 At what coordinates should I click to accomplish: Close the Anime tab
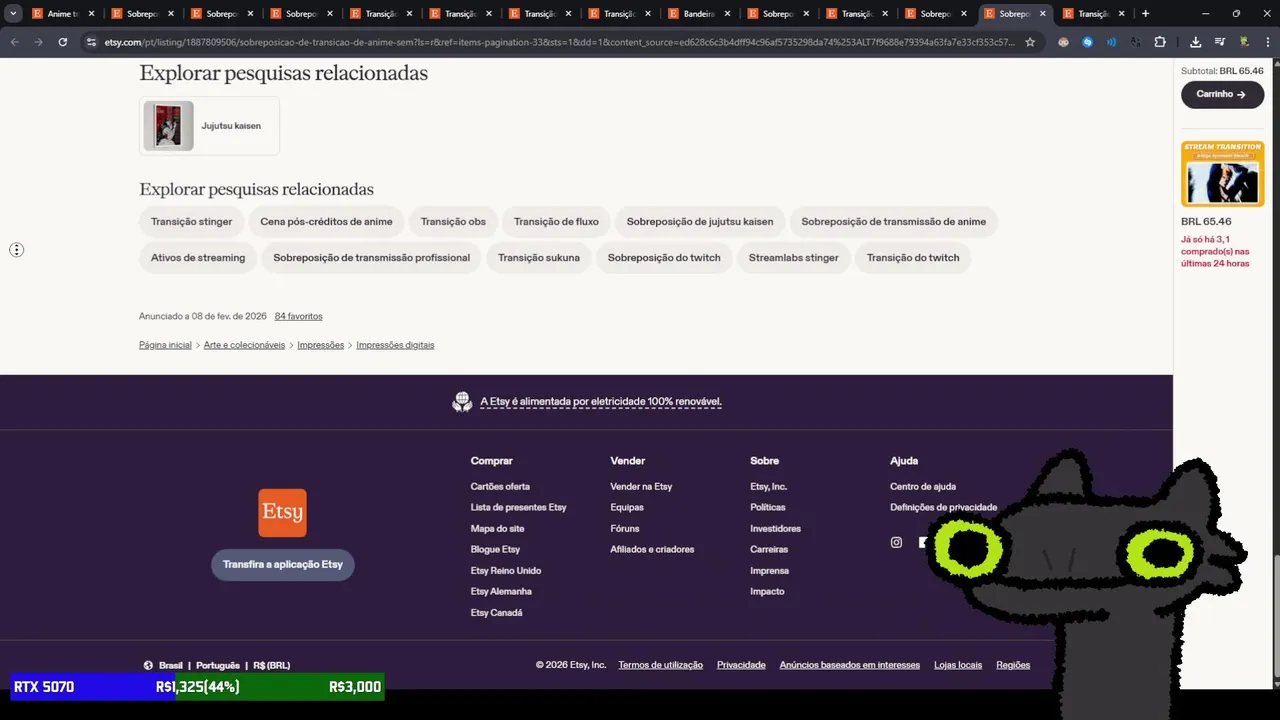(91, 14)
